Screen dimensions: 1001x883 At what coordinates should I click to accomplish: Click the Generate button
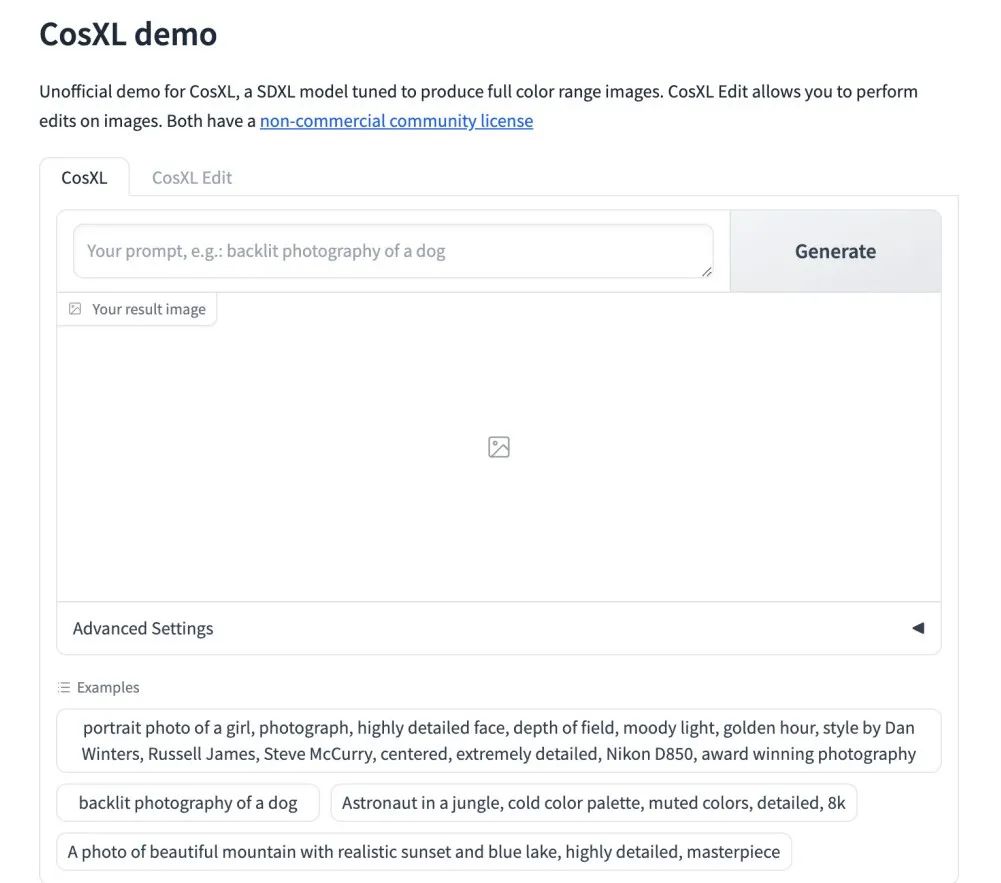click(835, 251)
